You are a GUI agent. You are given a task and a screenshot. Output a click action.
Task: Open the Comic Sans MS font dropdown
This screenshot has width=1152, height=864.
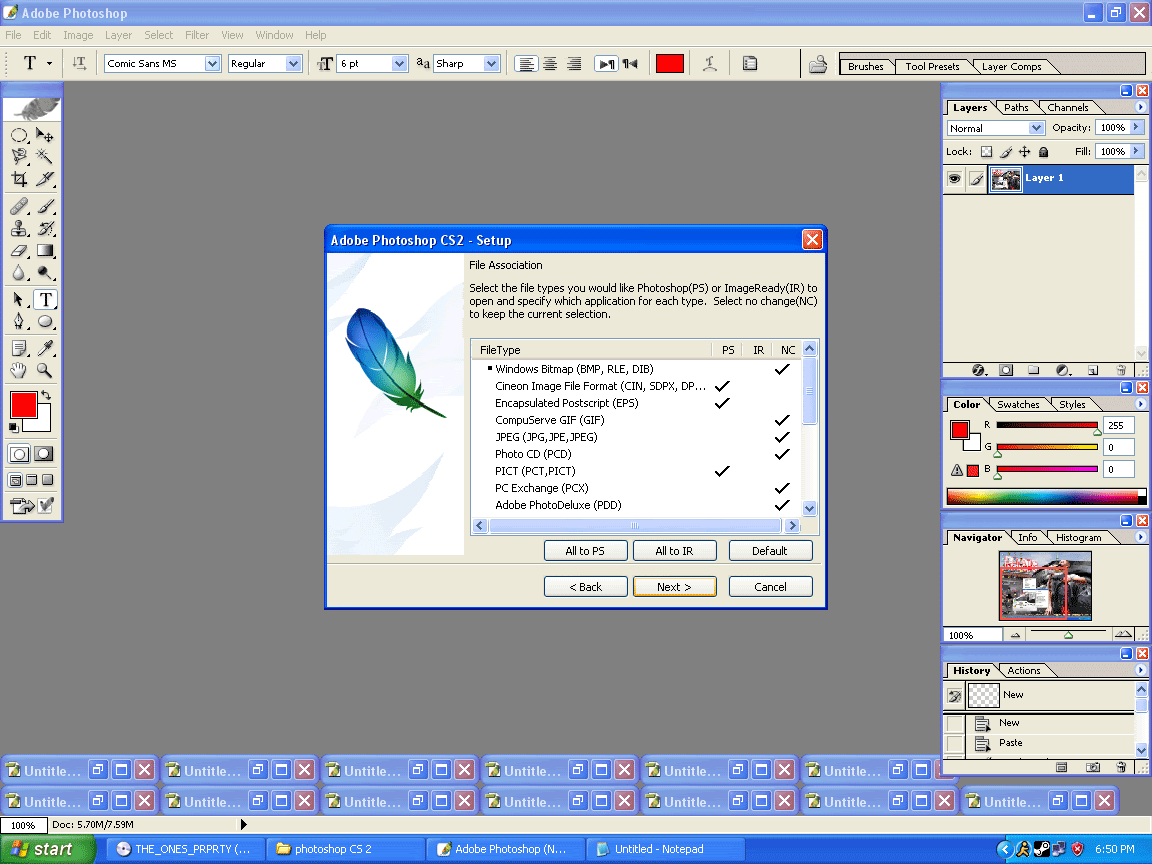tap(212, 64)
